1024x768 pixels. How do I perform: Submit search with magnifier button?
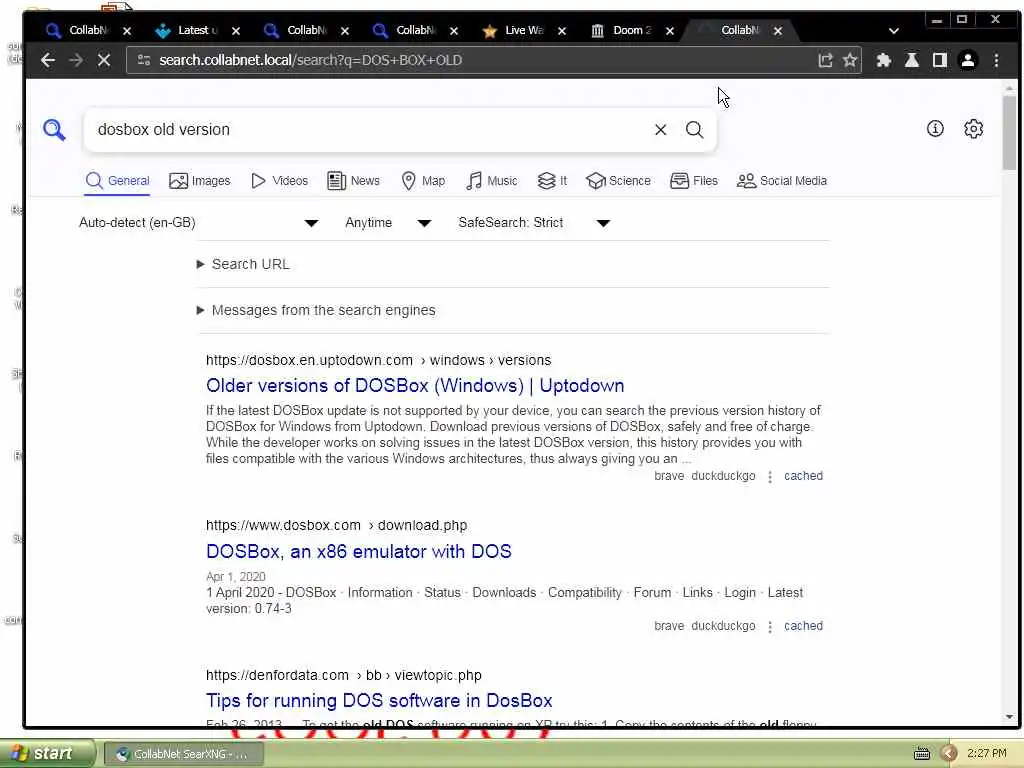point(695,129)
